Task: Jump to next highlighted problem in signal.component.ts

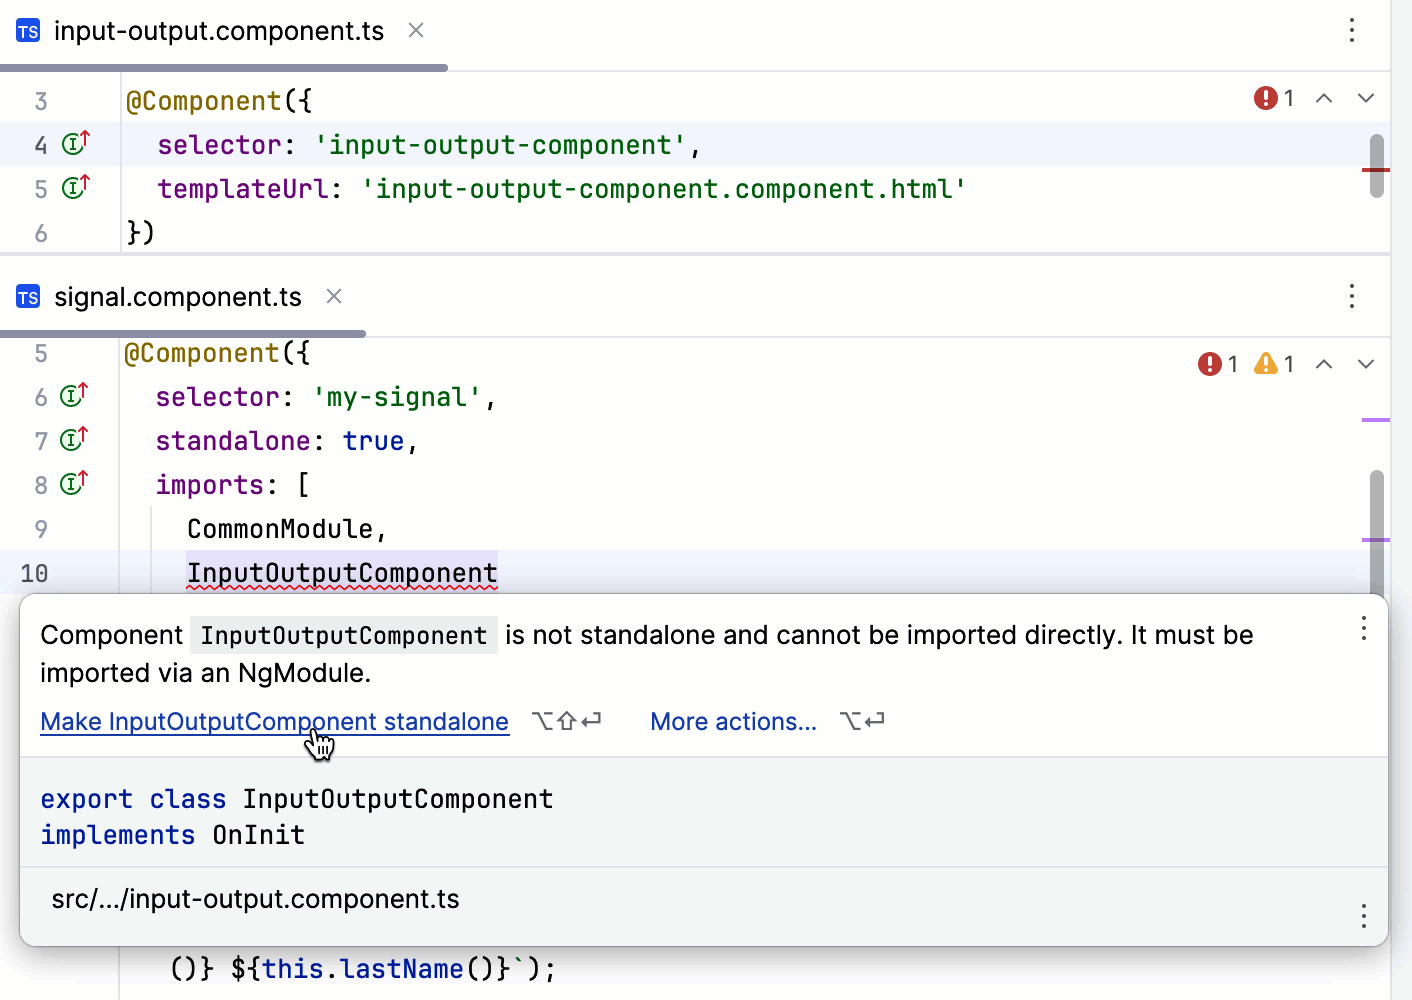Action: (x=1366, y=364)
